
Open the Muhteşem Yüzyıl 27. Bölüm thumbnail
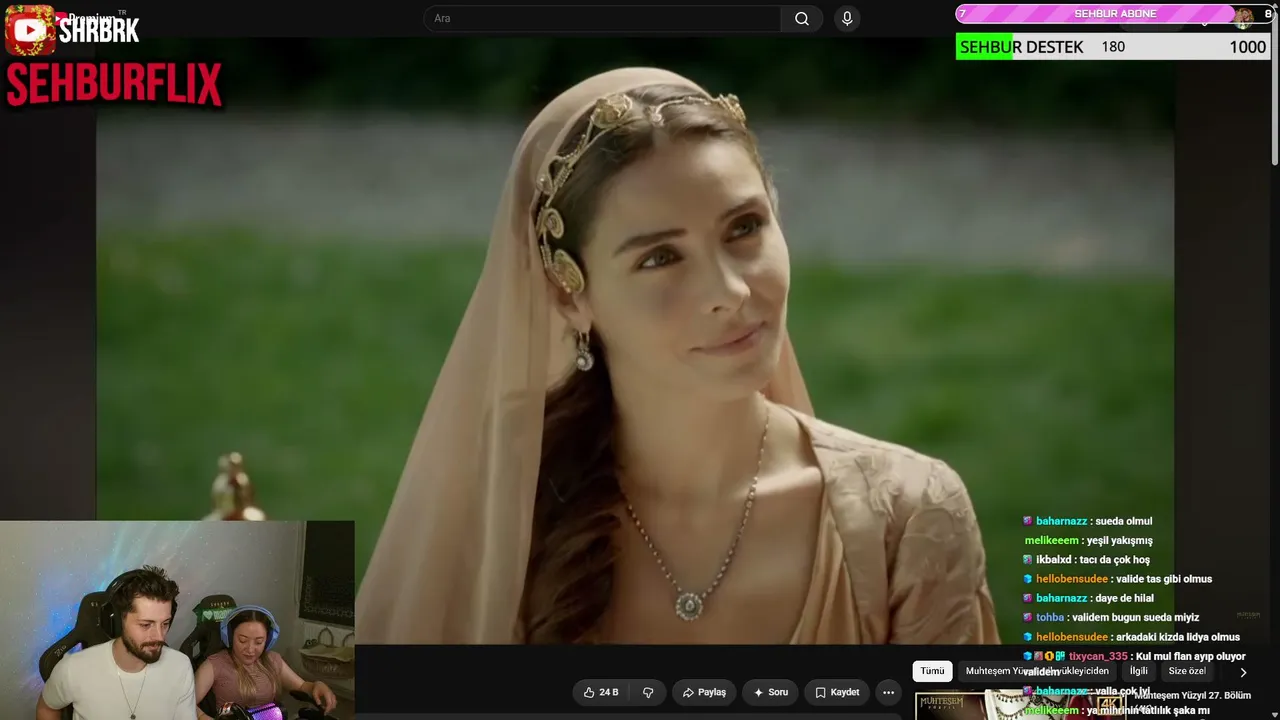[1020, 705]
